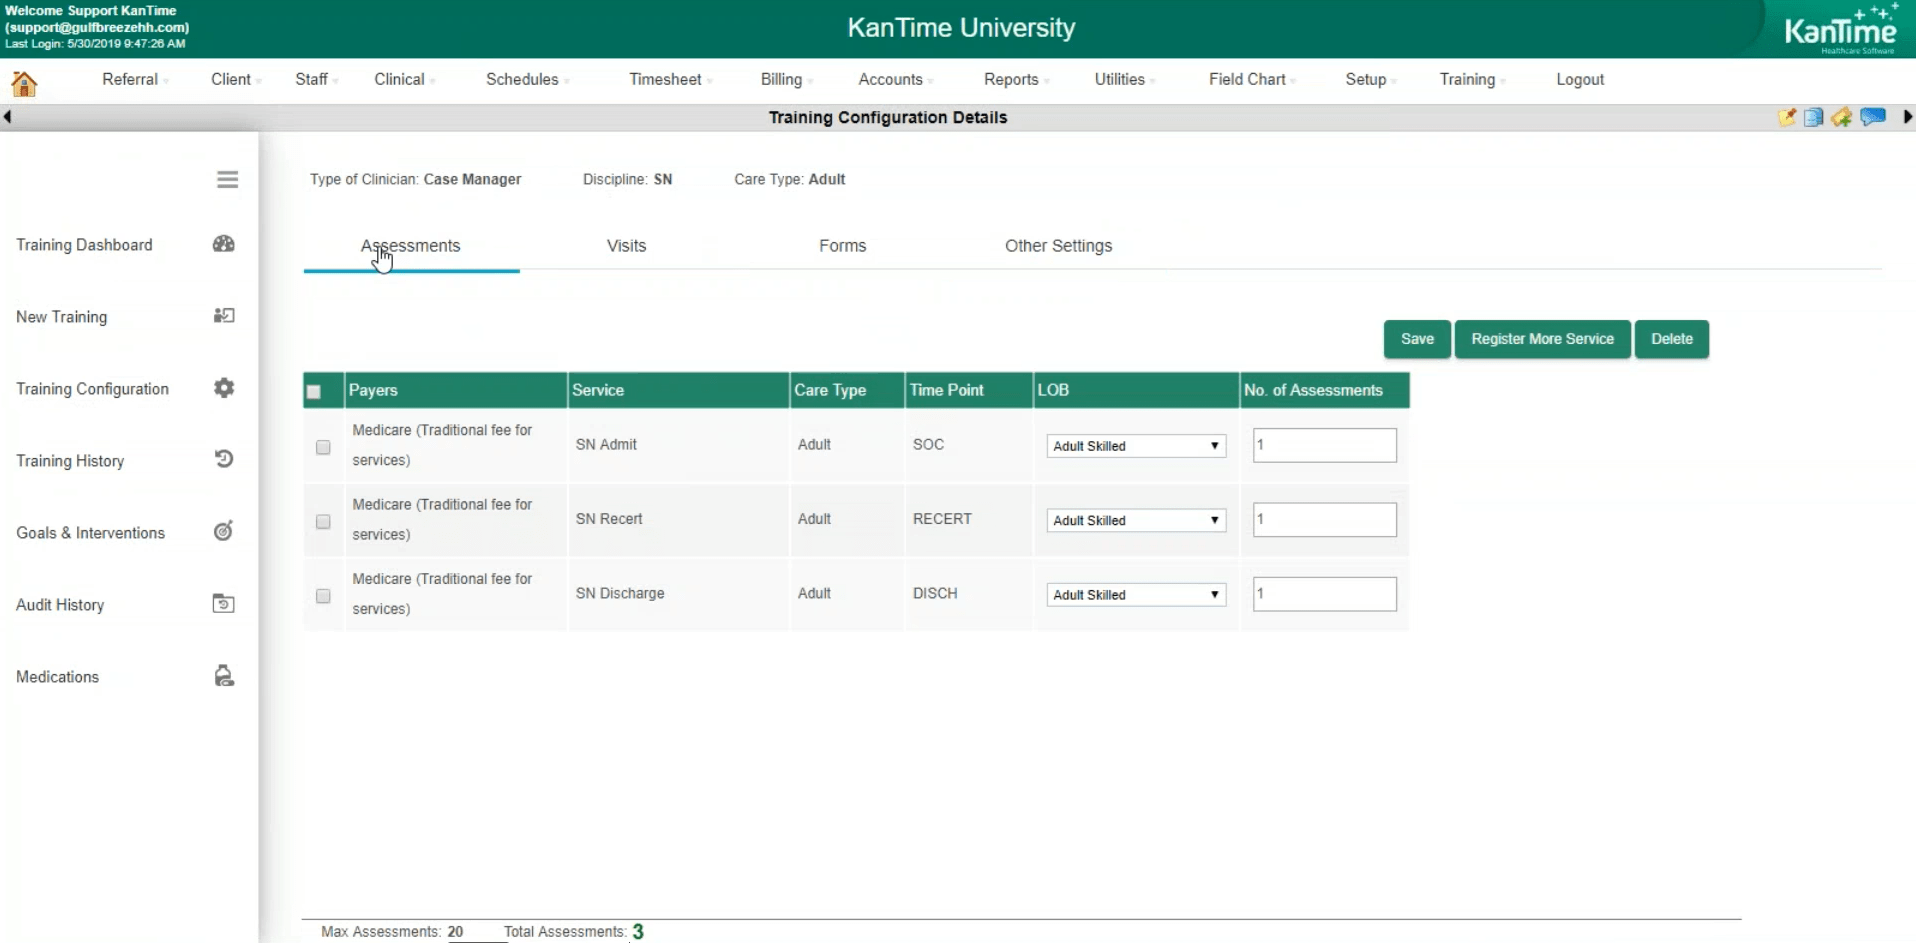Open the Training Dashboard sidebar link
Viewport: 1916px width, 943px height.
pos(84,245)
